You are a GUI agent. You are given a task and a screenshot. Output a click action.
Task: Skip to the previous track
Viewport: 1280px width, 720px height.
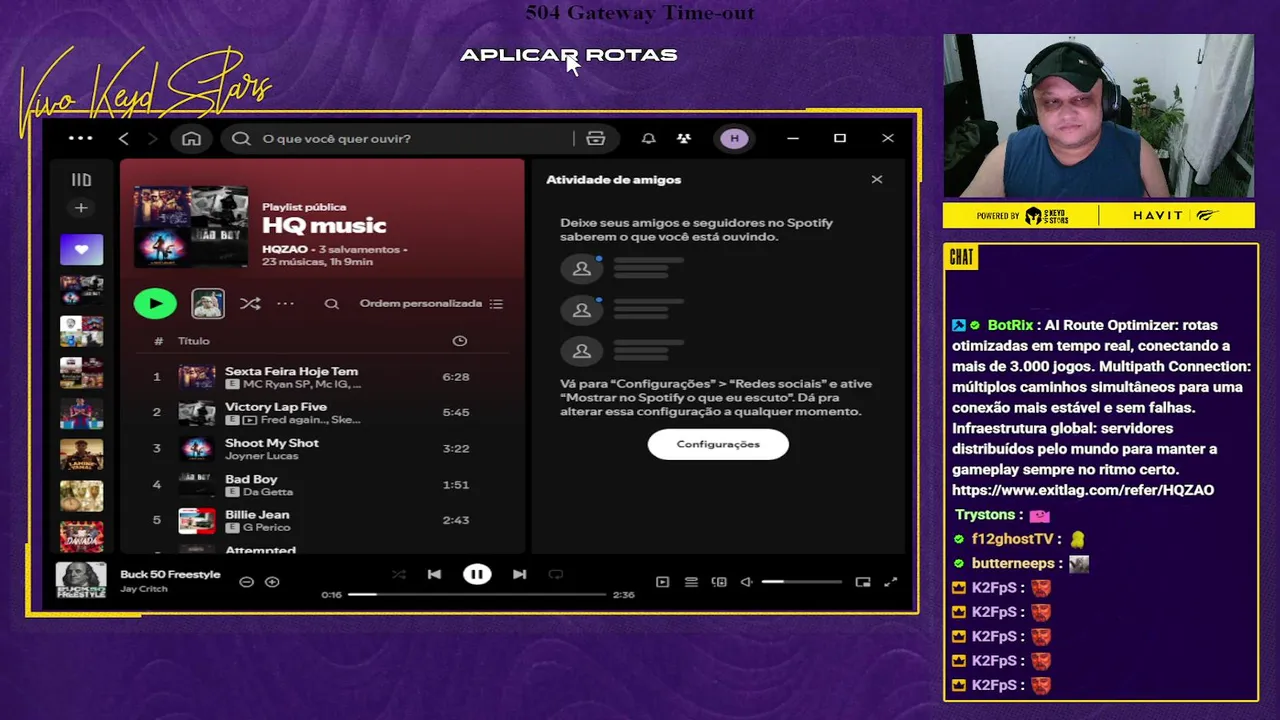[x=434, y=574]
